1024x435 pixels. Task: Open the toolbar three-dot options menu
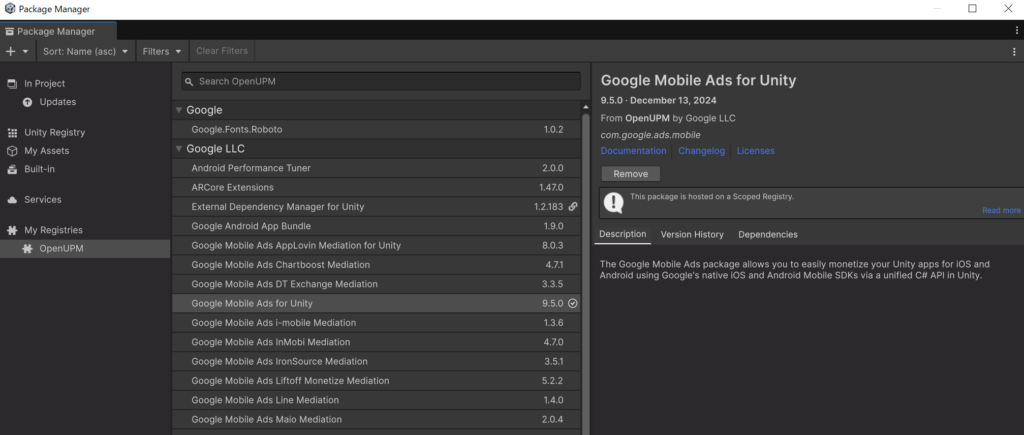1014,51
